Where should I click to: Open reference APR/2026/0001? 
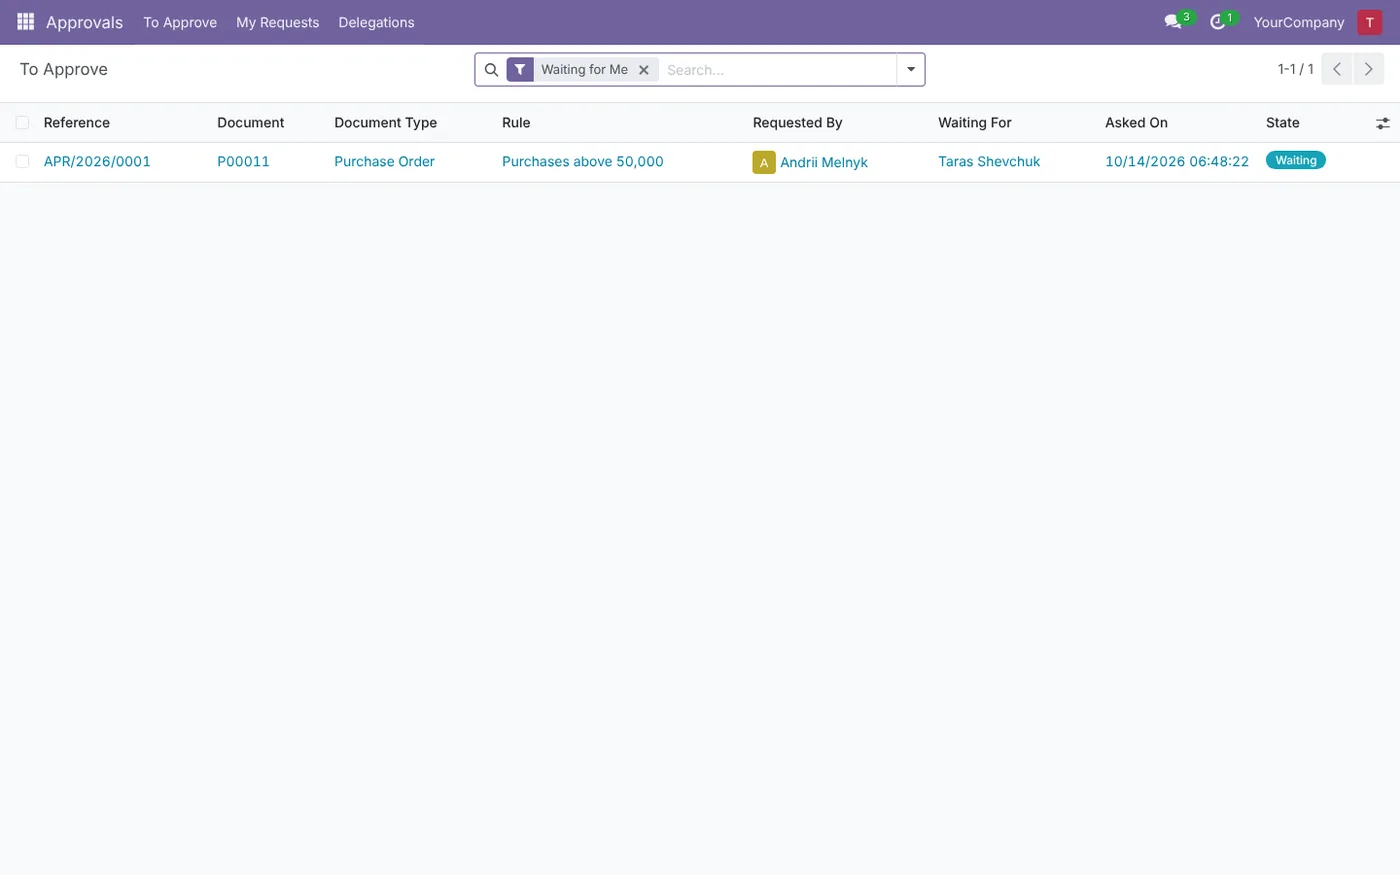97,161
